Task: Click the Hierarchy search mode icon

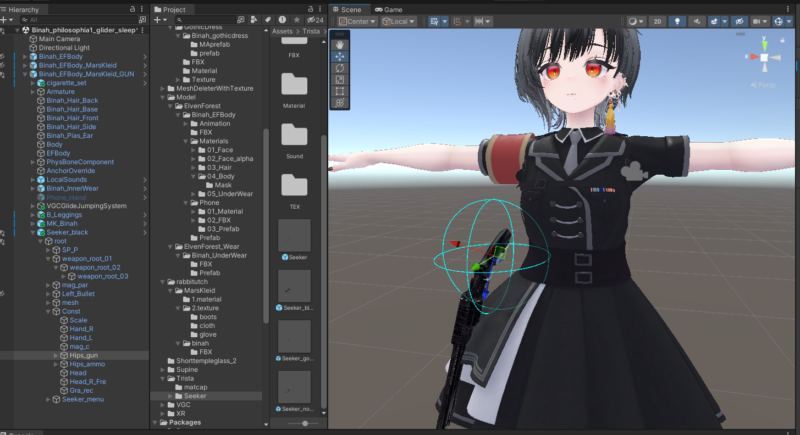Action: pos(142,20)
